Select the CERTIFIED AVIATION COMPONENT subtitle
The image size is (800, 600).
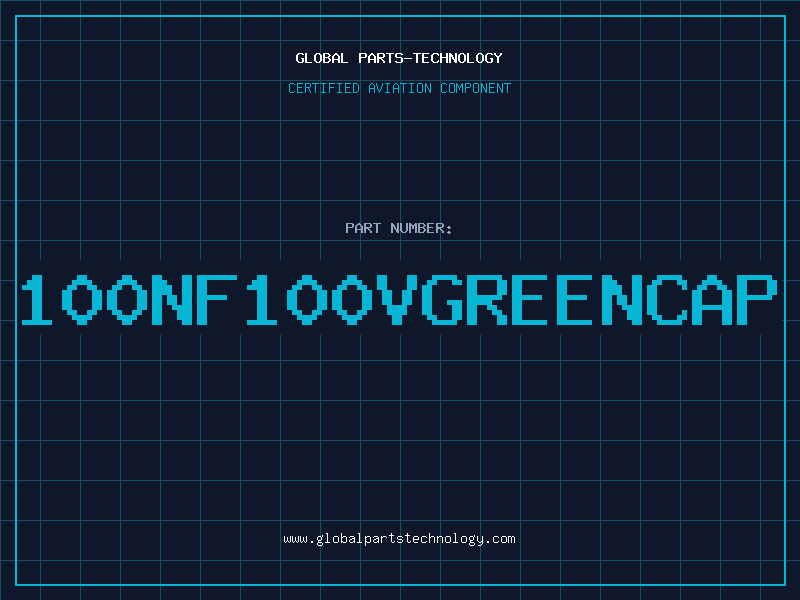(x=399, y=88)
